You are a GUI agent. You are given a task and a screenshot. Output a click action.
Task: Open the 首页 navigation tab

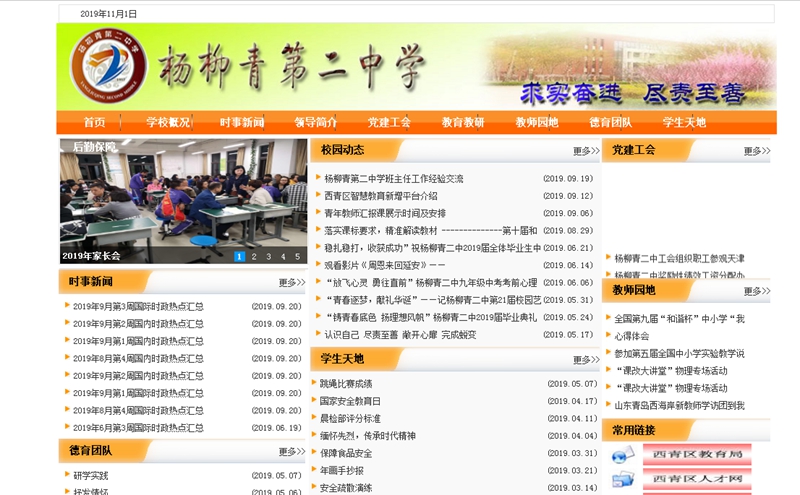point(95,123)
